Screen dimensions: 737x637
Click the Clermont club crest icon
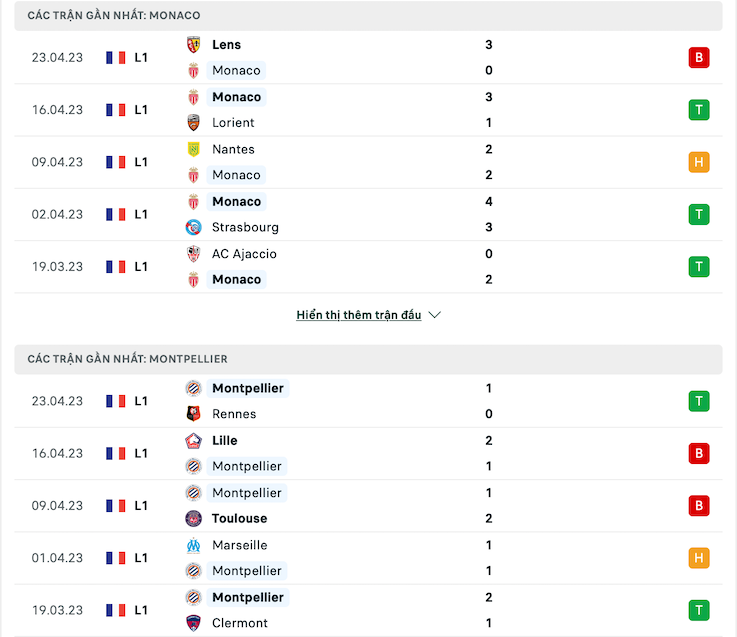pyautogui.click(x=193, y=623)
